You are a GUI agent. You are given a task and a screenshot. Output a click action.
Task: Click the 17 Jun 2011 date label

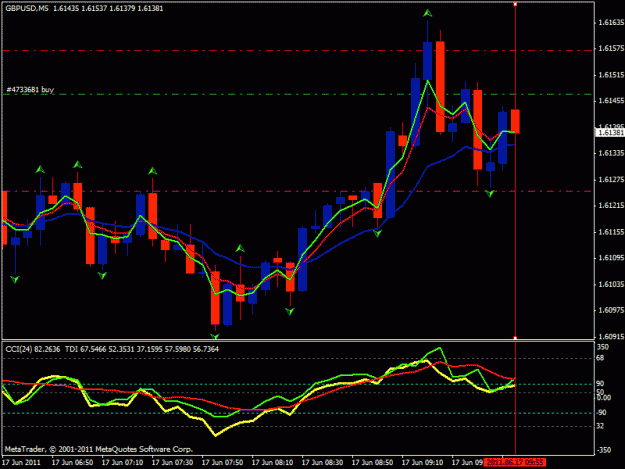coord(22,463)
